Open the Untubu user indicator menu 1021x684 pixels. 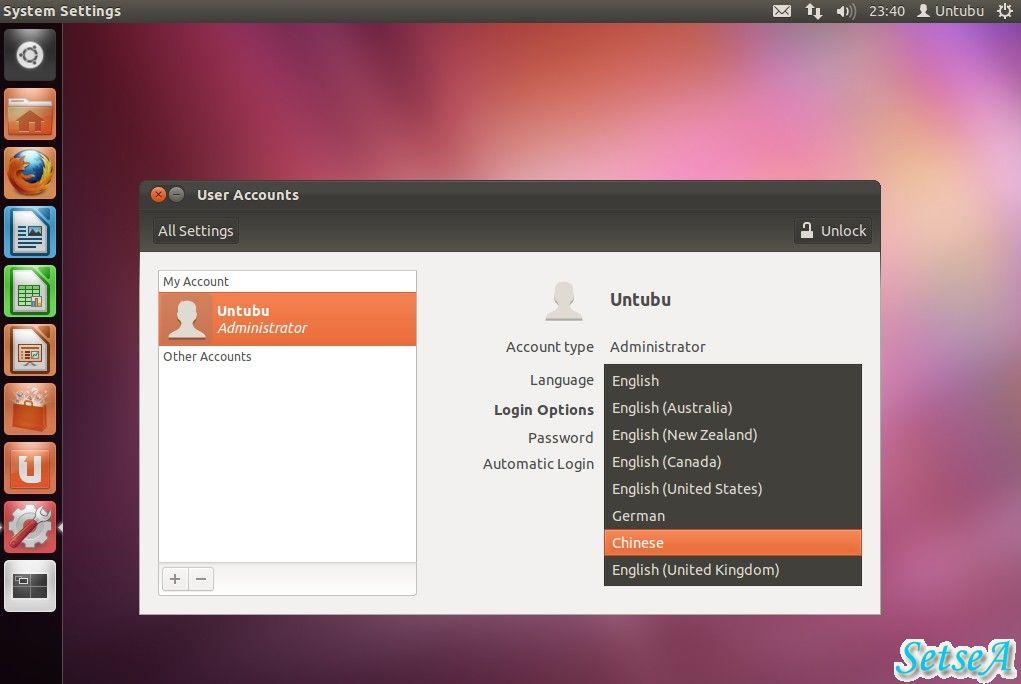coord(951,11)
